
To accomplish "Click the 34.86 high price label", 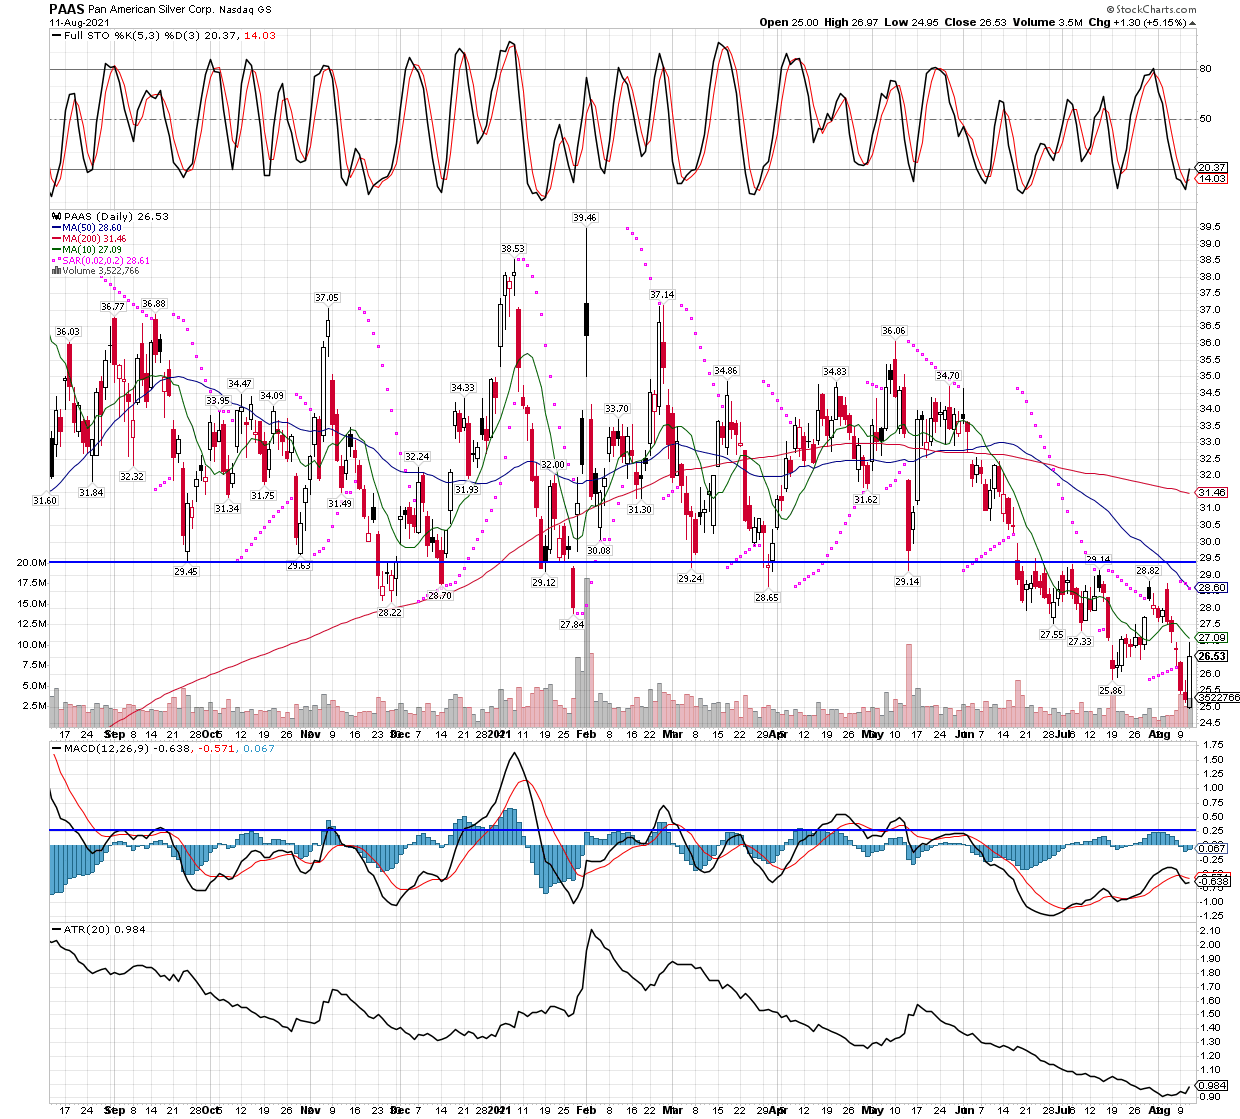I will [x=726, y=371].
